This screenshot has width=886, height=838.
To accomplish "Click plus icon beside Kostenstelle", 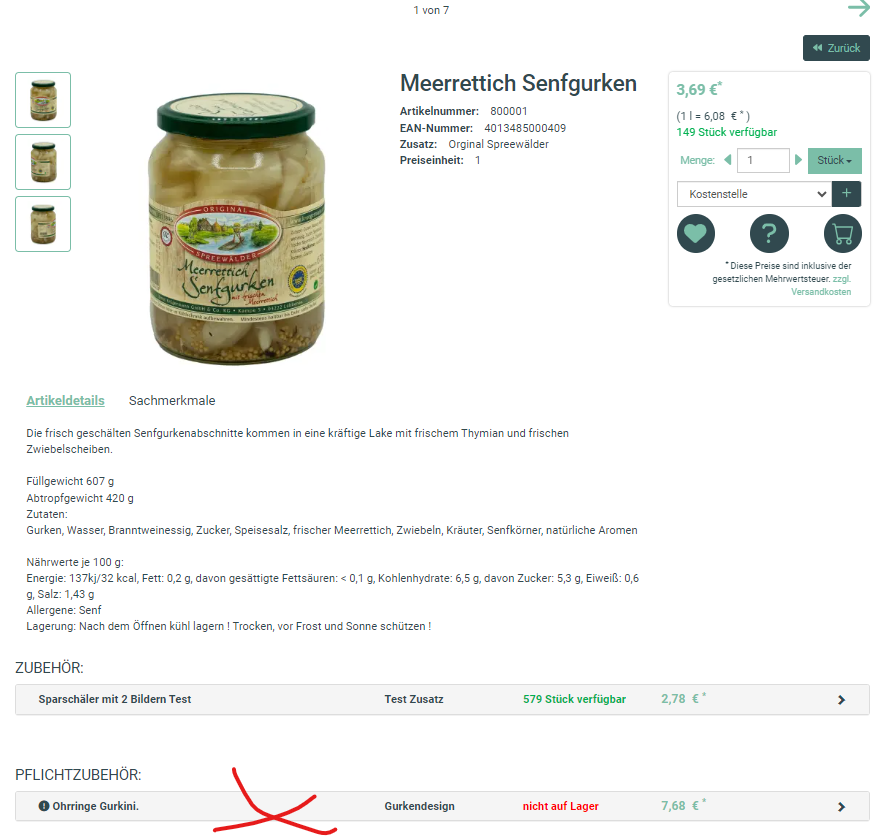I will click(846, 194).
